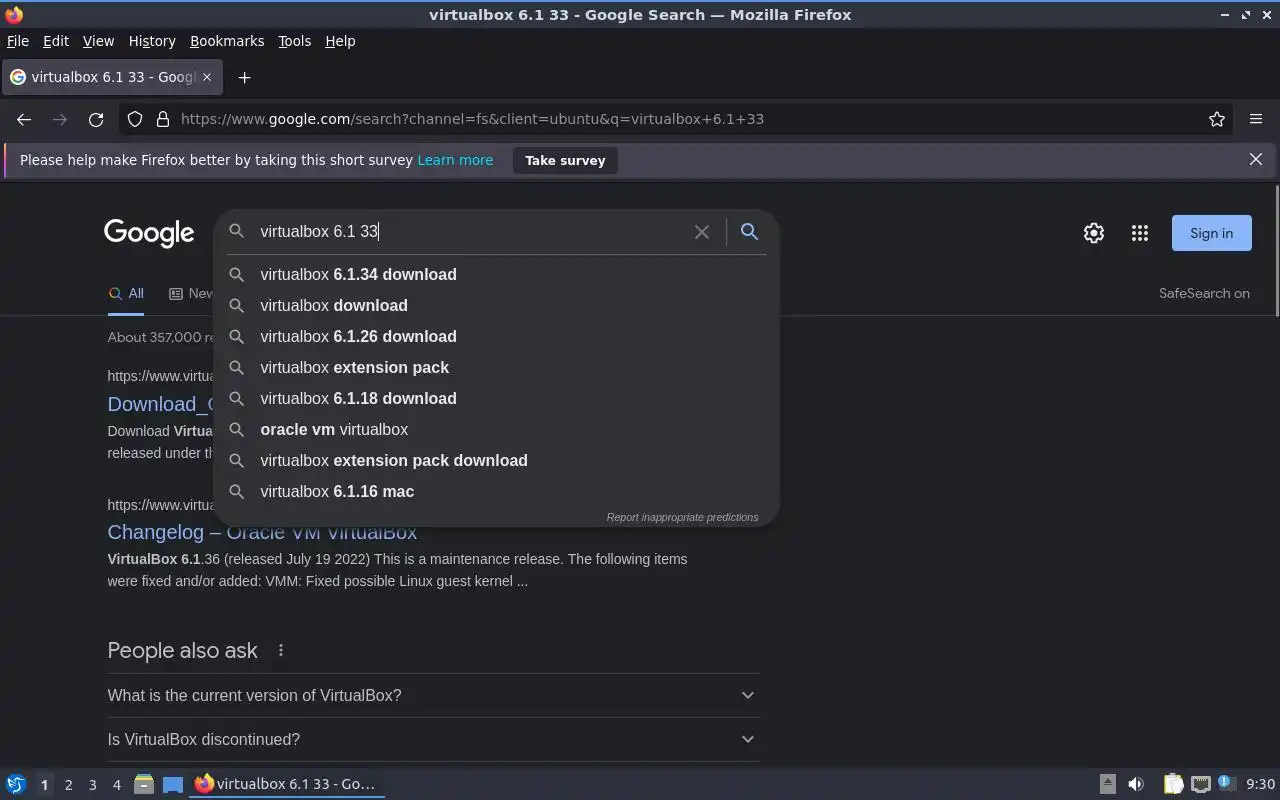Select suggestion virtualbox download
The height and width of the screenshot is (800, 1280).
(x=496, y=305)
